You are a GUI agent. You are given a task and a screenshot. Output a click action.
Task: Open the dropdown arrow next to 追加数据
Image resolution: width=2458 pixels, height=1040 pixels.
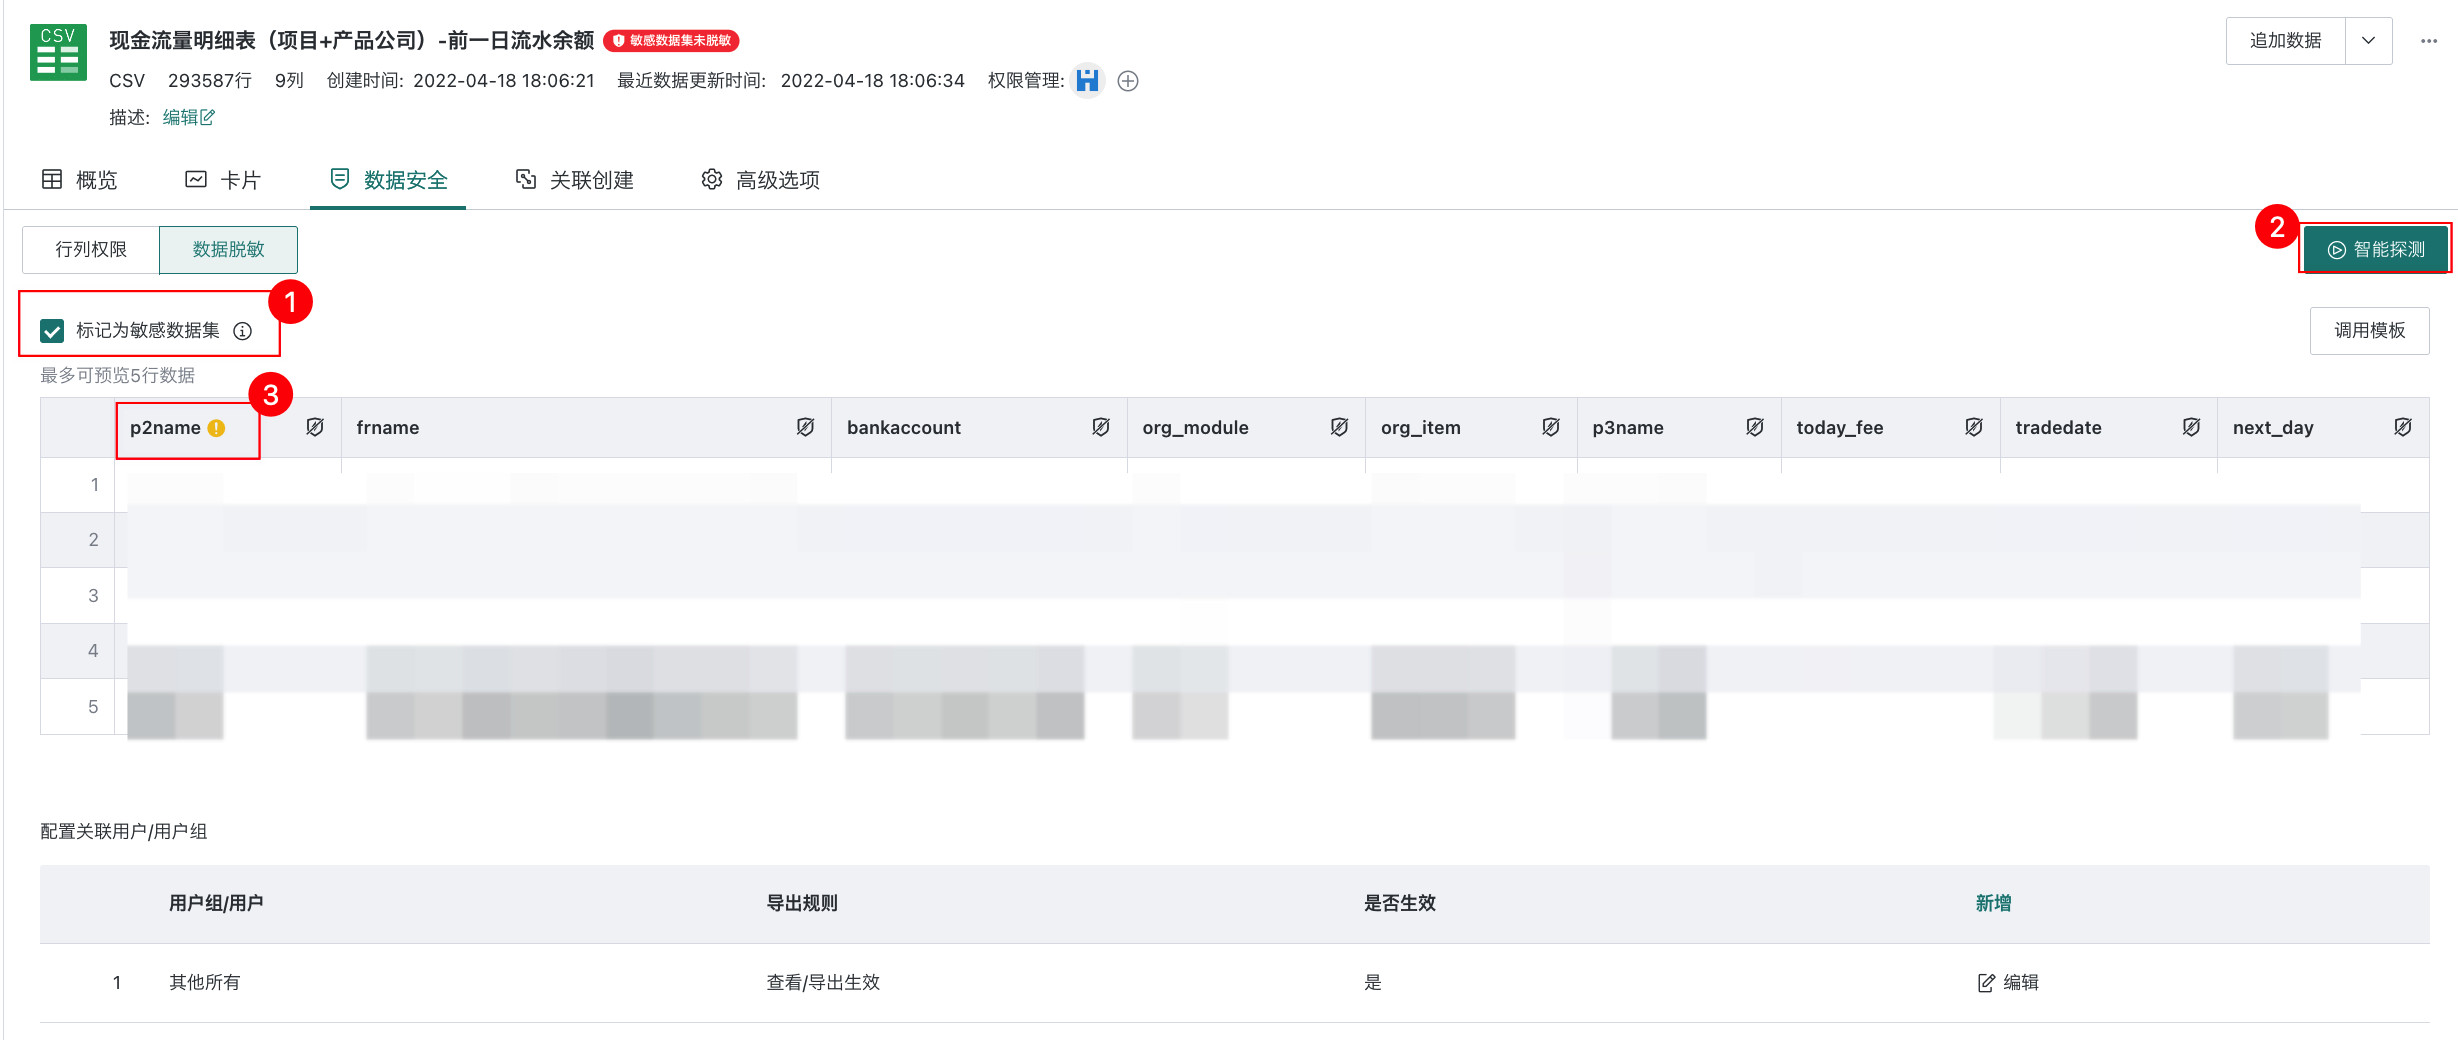coord(2368,40)
